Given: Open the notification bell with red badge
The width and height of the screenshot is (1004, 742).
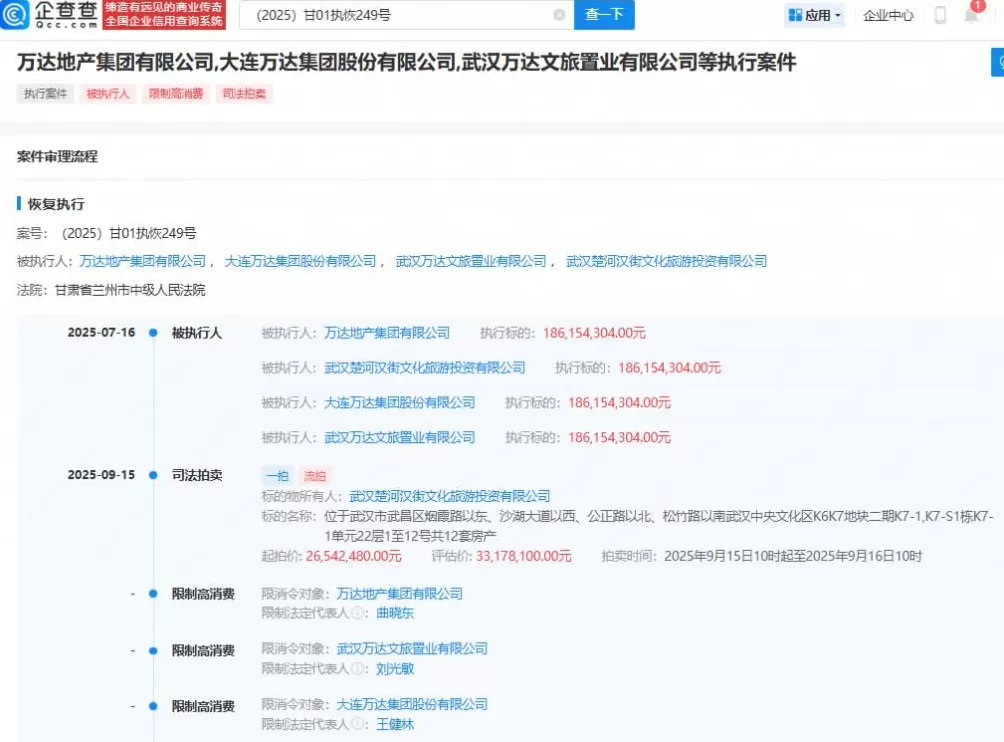Looking at the screenshot, I should 973,13.
